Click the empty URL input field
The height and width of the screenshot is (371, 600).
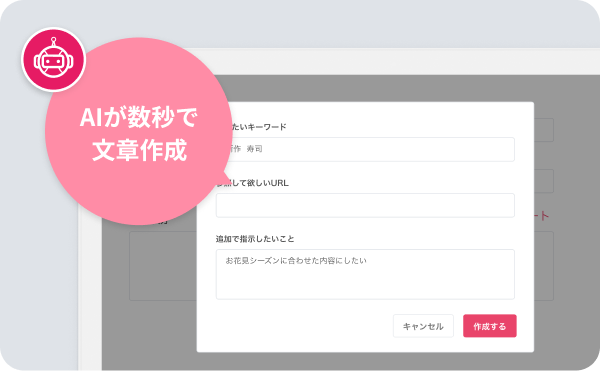[x=365, y=205]
